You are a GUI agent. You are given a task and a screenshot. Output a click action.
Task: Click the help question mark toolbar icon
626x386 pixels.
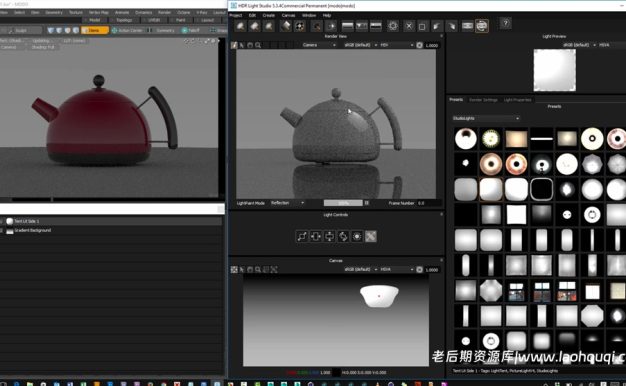505,24
